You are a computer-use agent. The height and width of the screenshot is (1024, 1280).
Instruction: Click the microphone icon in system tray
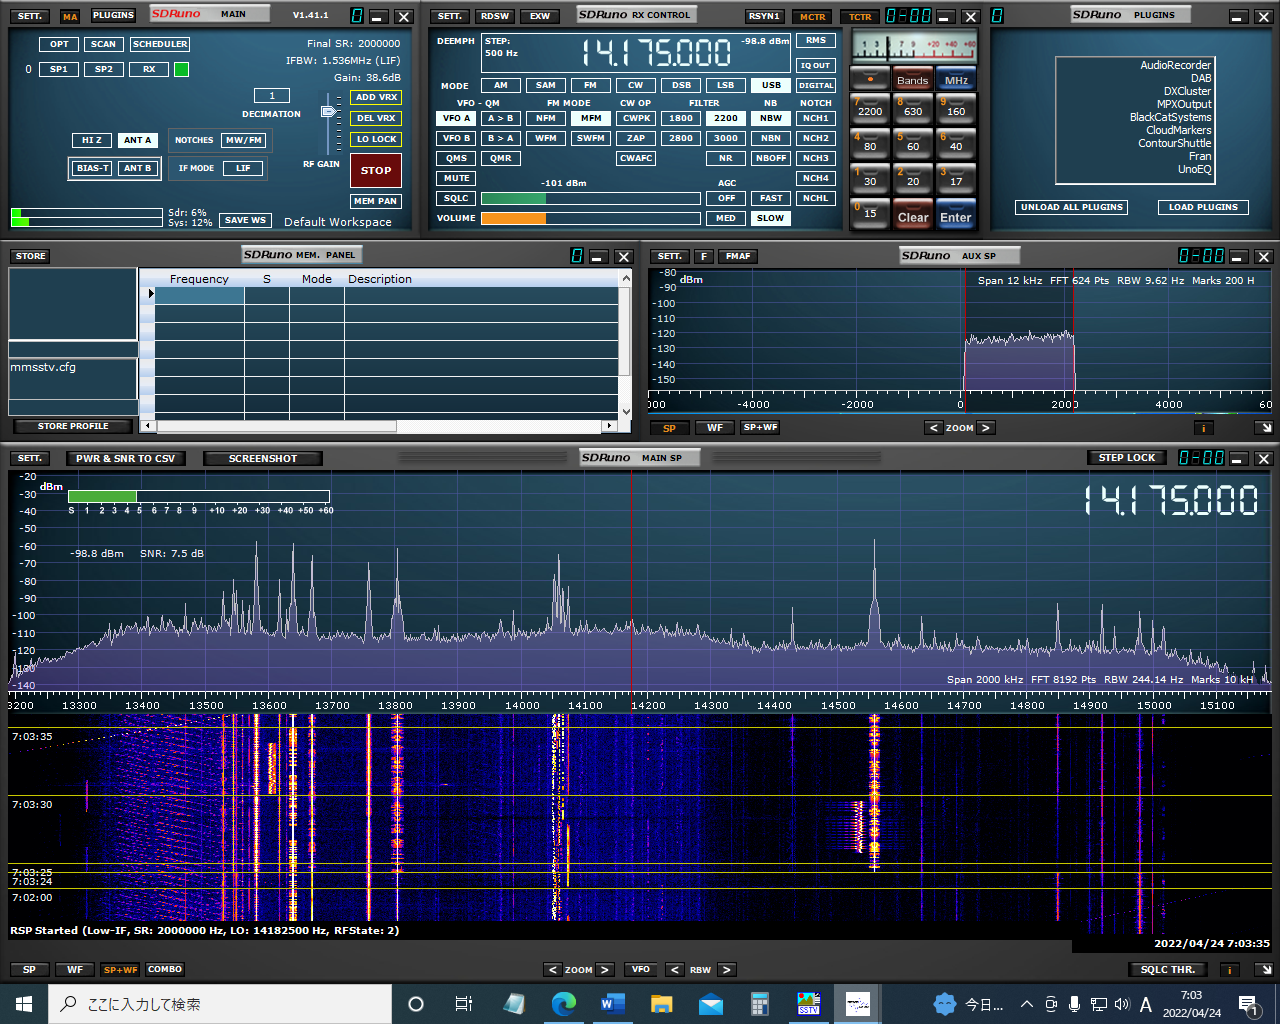tap(1074, 1004)
